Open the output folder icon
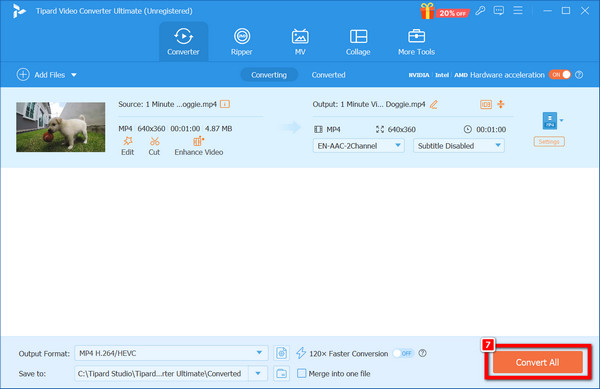 (x=281, y=373)
